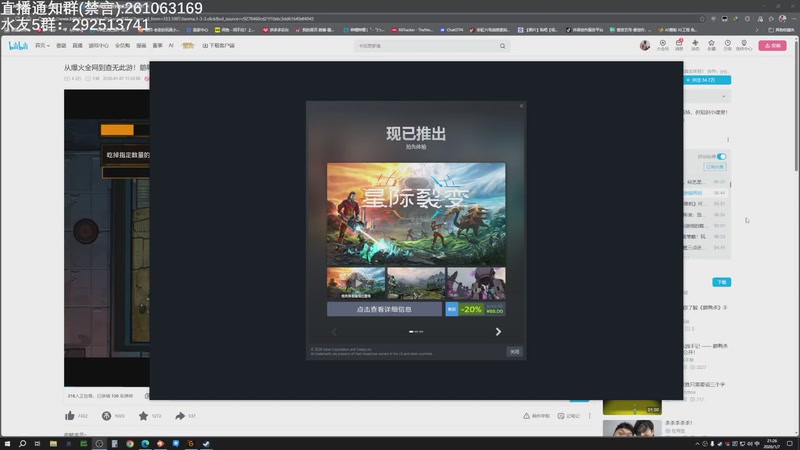Screen dimensions: 800x450
Task: Open 番剧 in the bilibili navigation
Action: coord(61,45)
